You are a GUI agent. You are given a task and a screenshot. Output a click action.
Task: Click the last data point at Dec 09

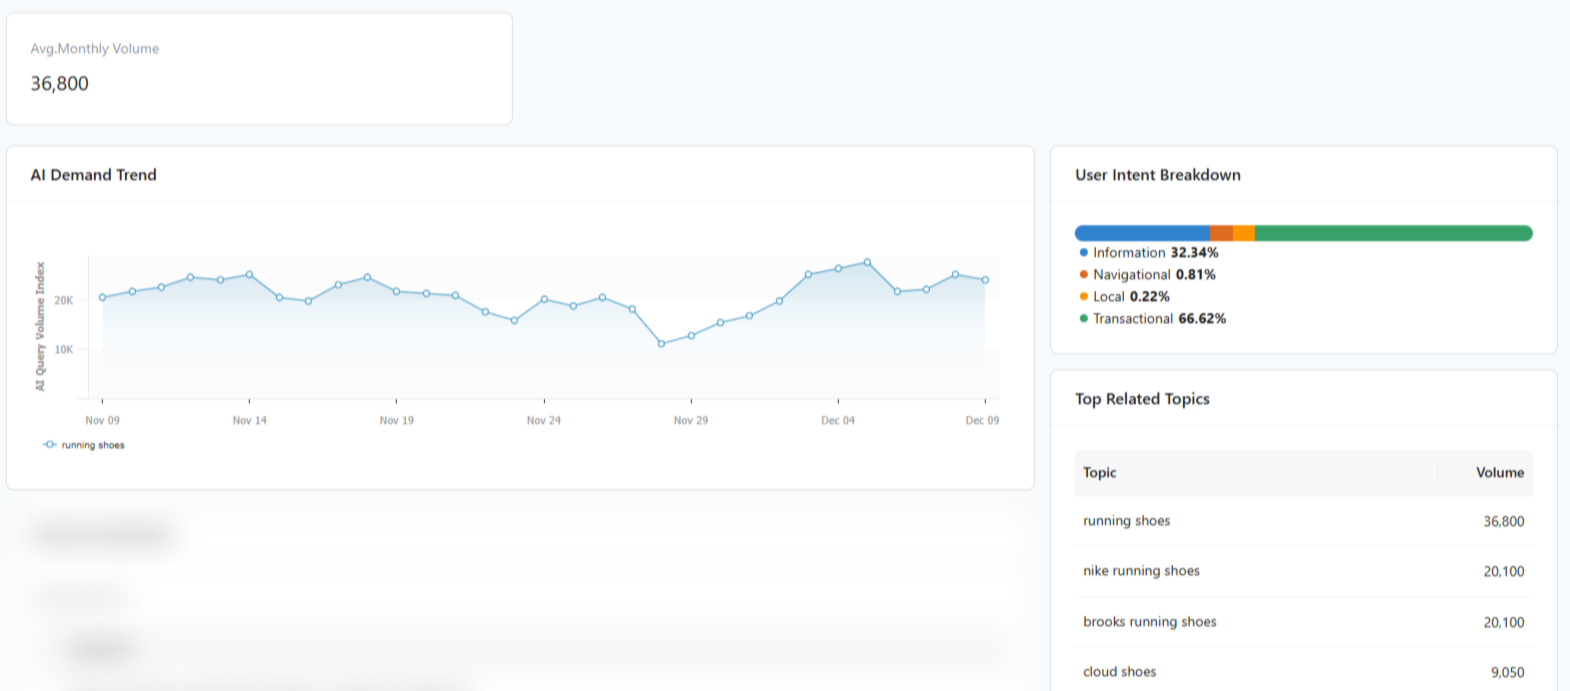(x=985, y=280)
